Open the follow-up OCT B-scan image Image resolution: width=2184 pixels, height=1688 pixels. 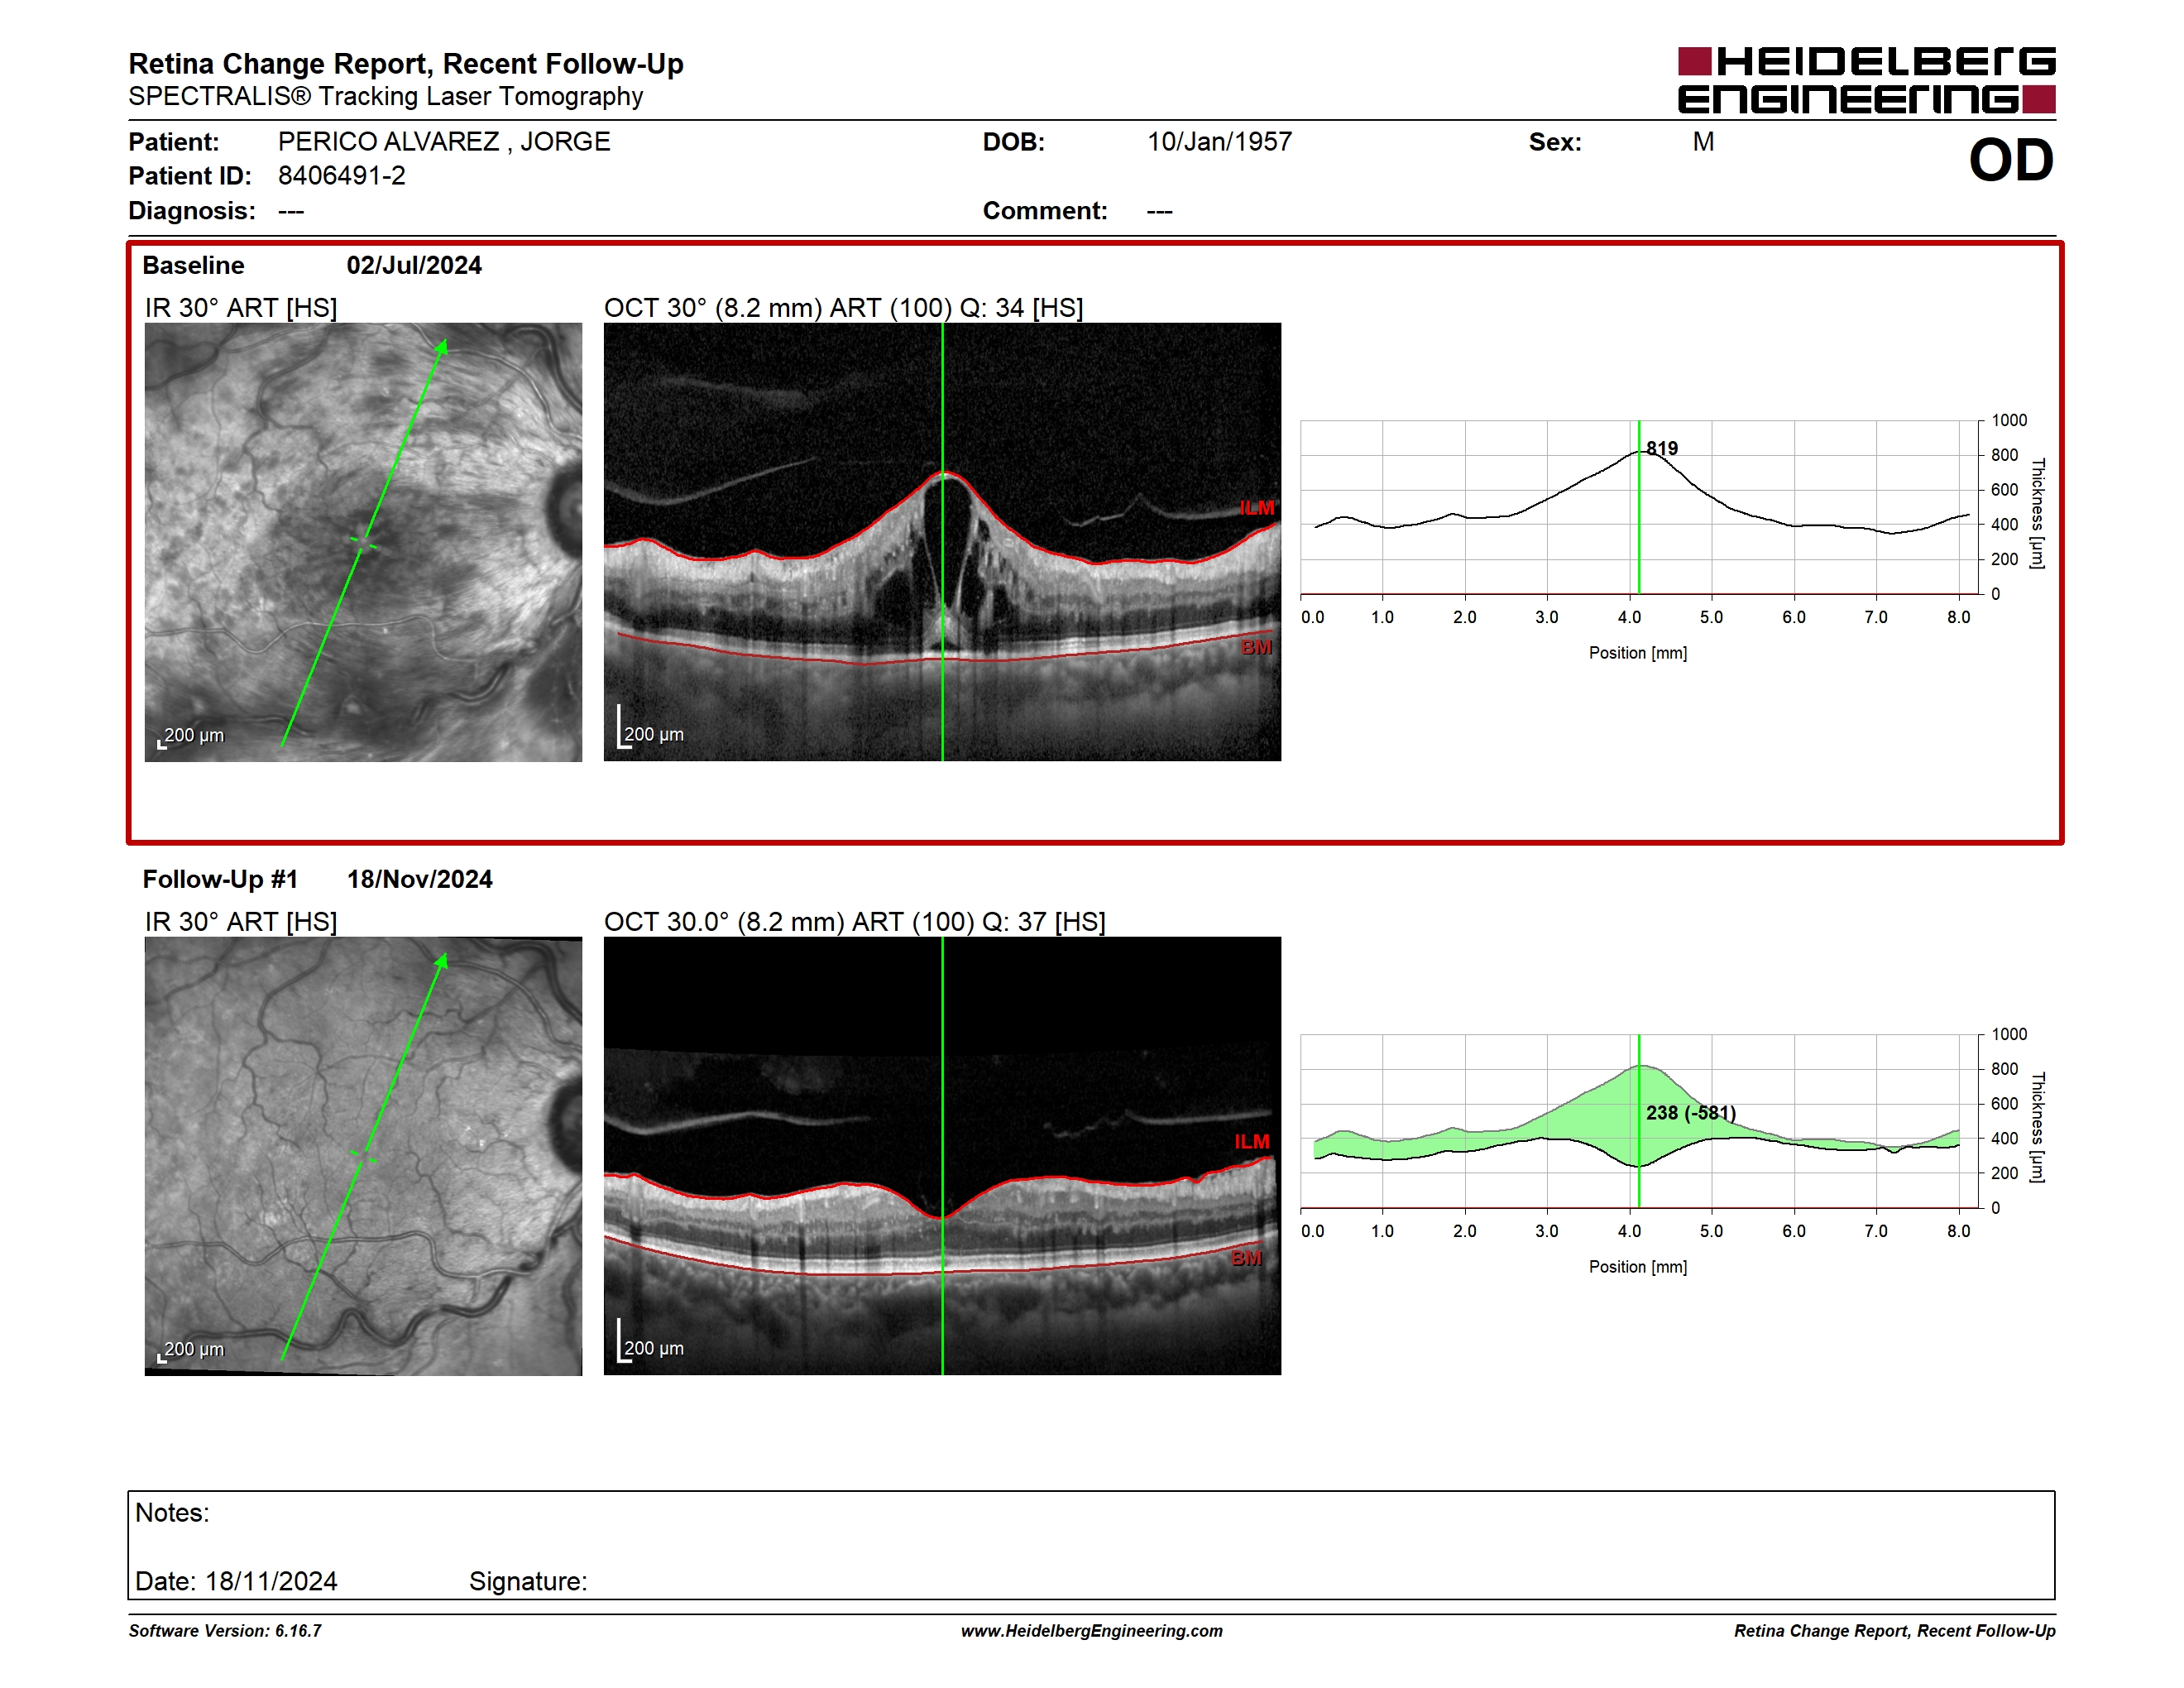point(942,1156)
